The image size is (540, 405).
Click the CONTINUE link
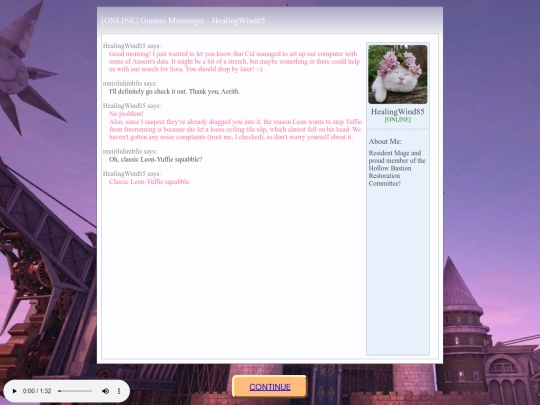click(270, 387)
